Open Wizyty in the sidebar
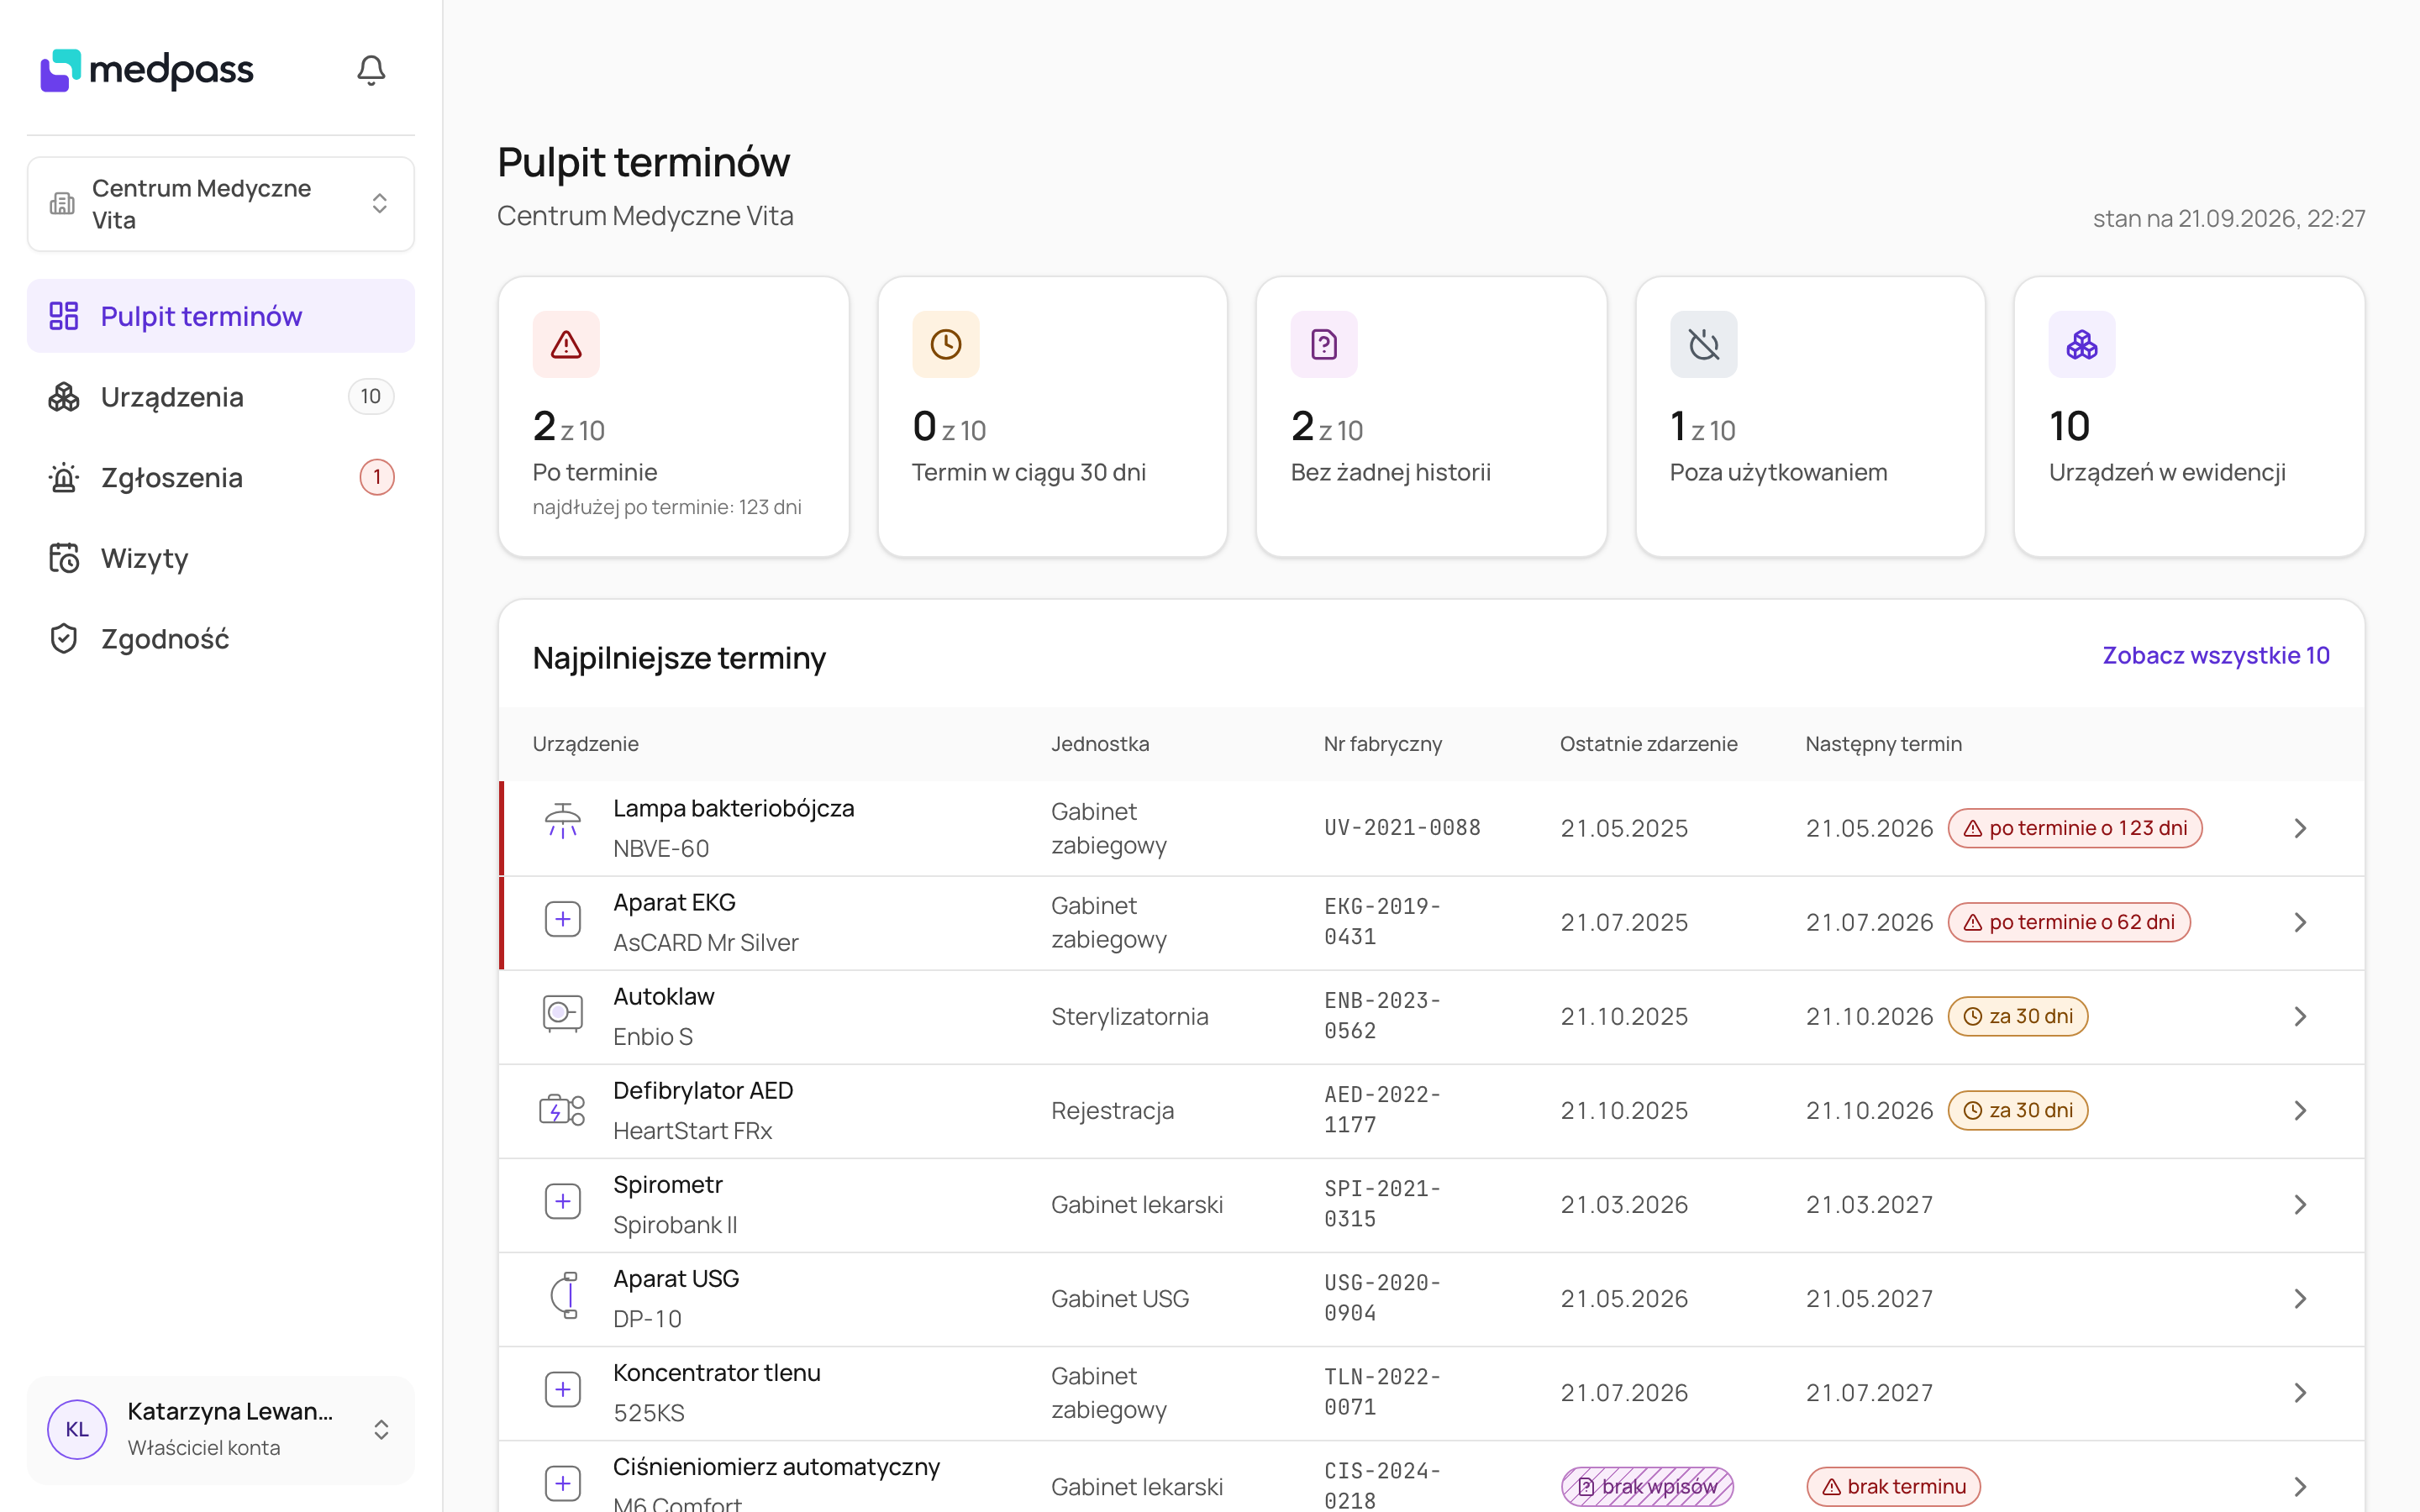 (221, 558)
